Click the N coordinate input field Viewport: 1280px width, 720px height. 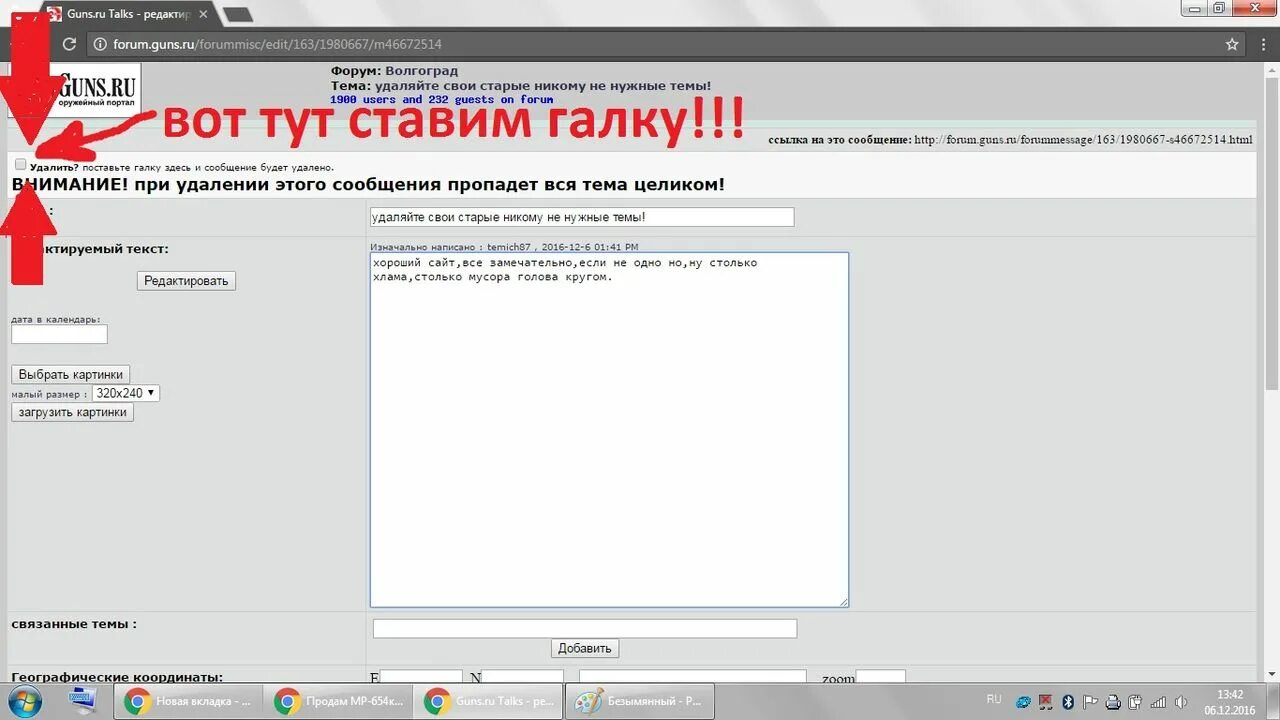[523, 678]
